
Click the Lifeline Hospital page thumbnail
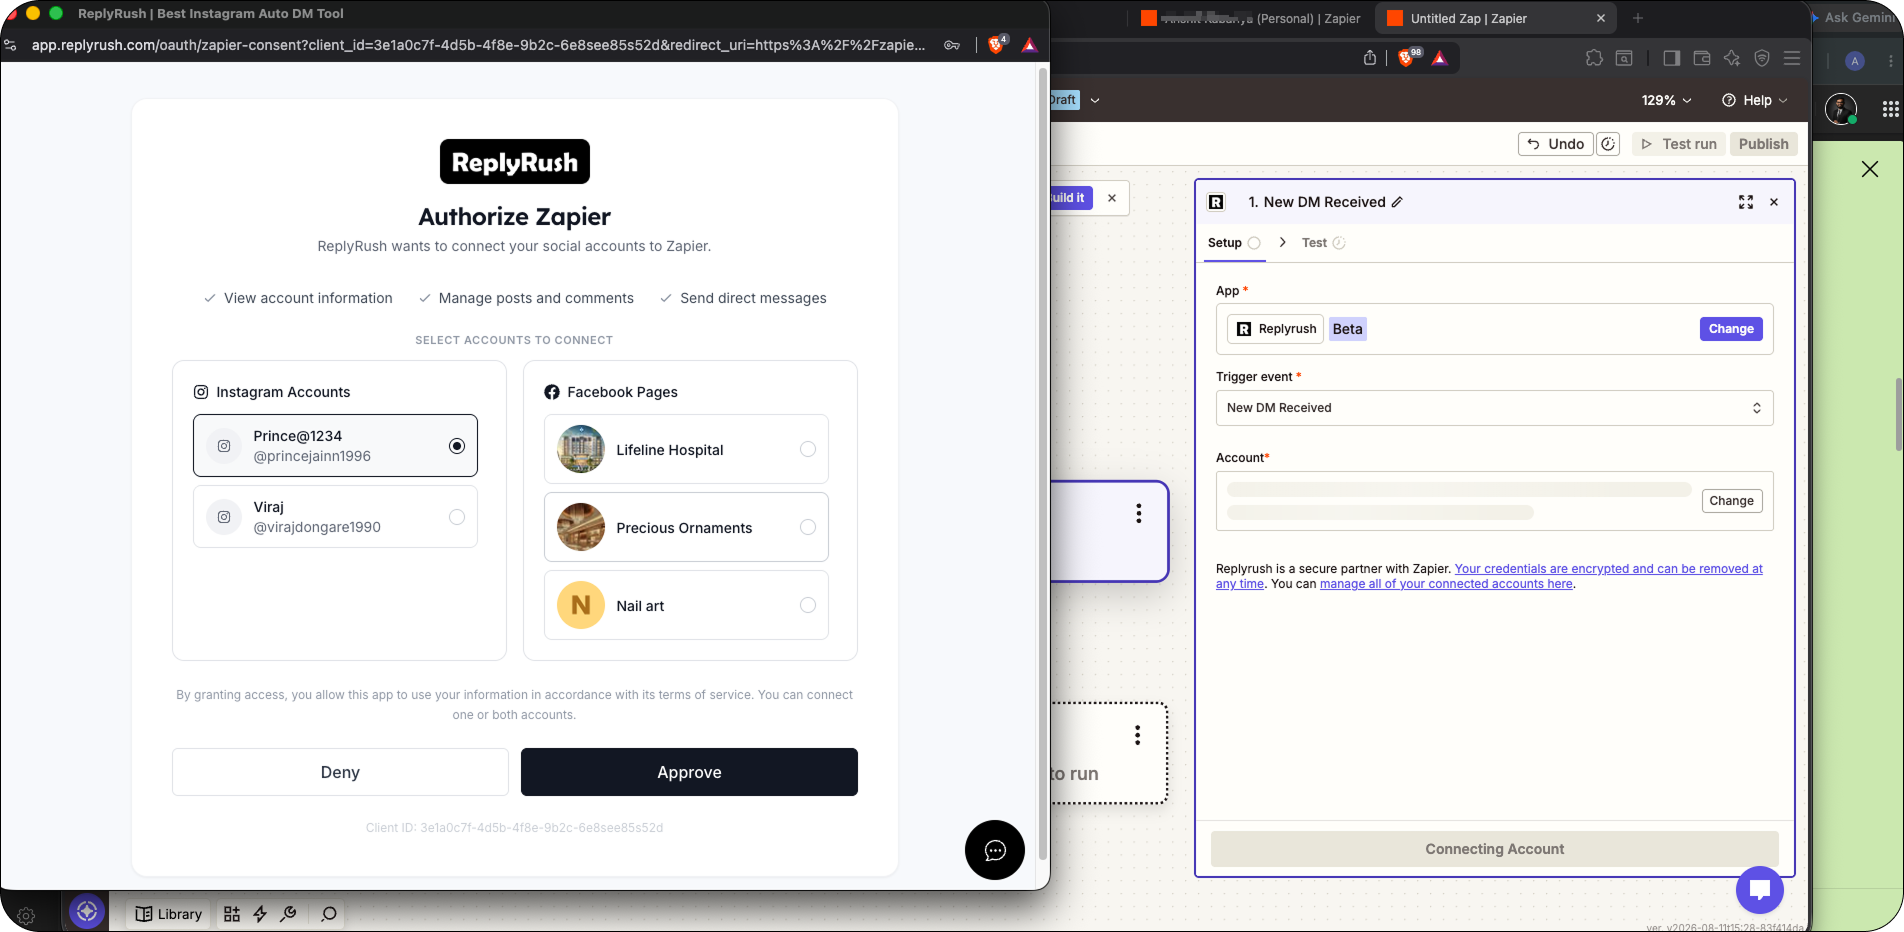[581, 449]
